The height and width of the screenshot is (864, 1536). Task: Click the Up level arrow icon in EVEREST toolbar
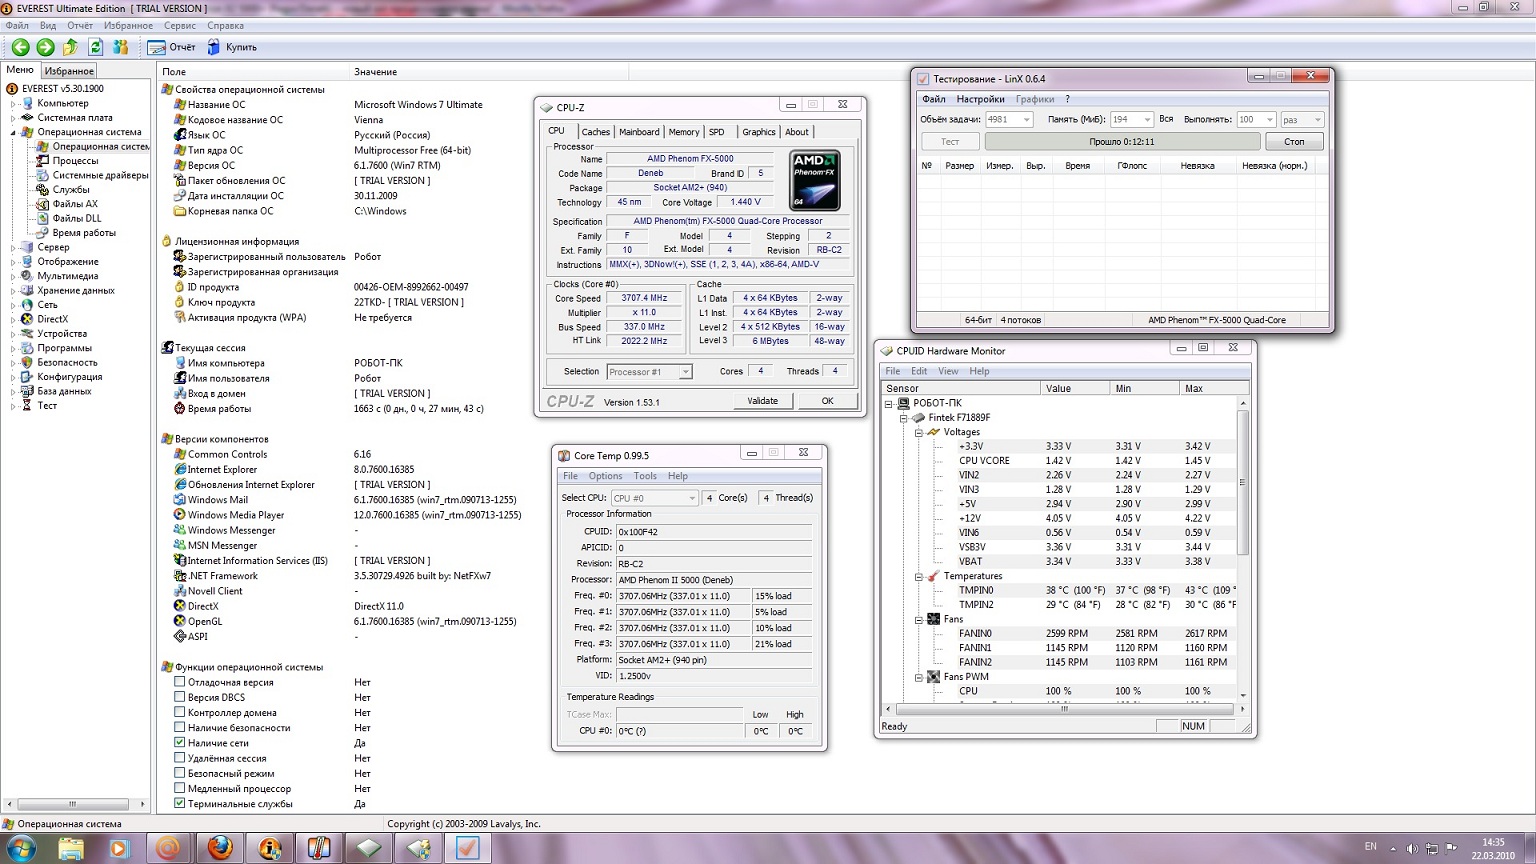click(x=70, y=47)
